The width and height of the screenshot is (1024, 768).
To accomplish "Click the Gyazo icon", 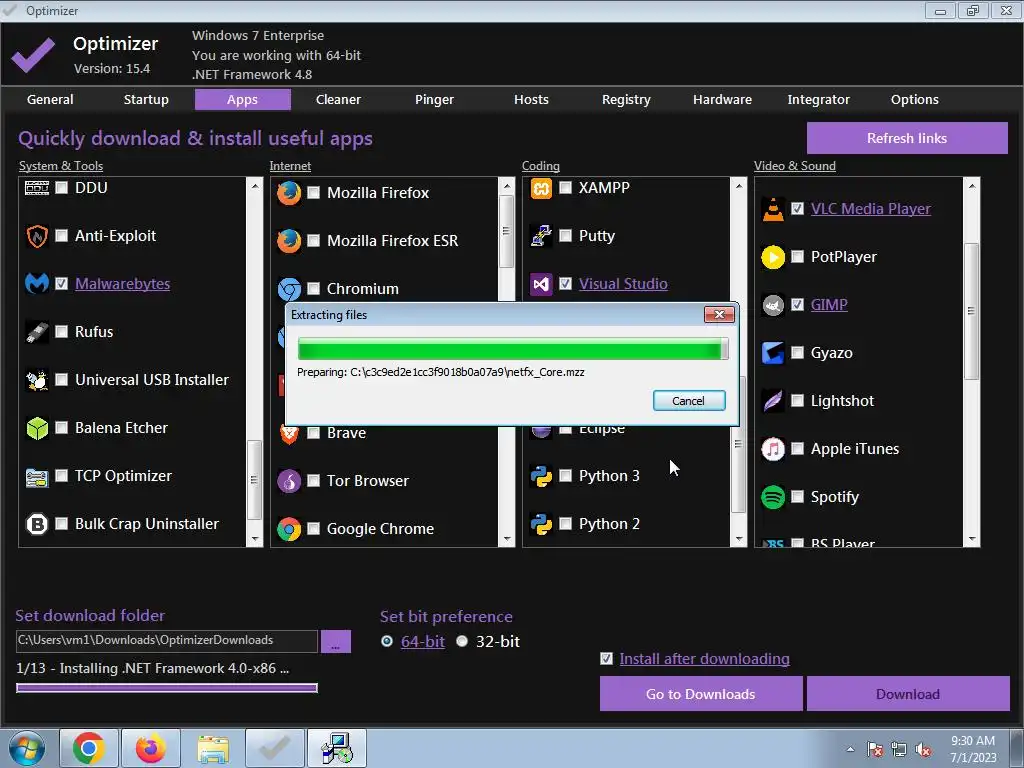I will point(773,353).
